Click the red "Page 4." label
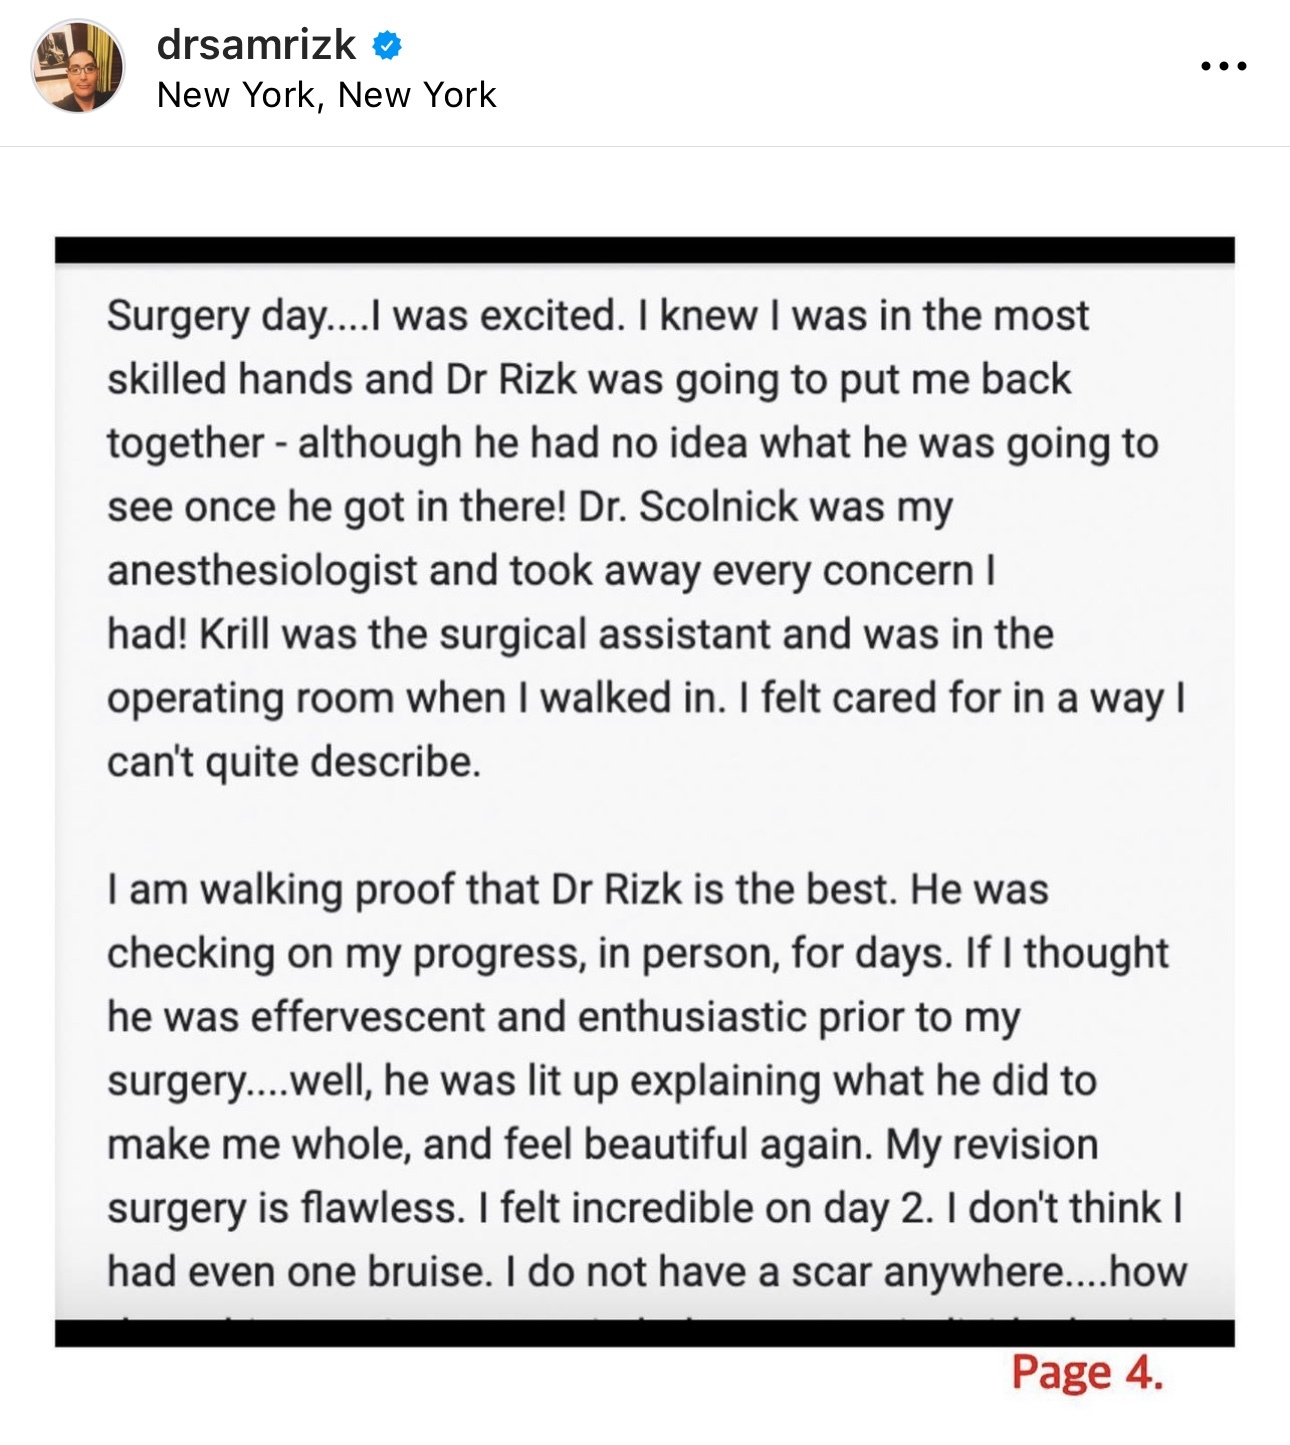 1087,1373
